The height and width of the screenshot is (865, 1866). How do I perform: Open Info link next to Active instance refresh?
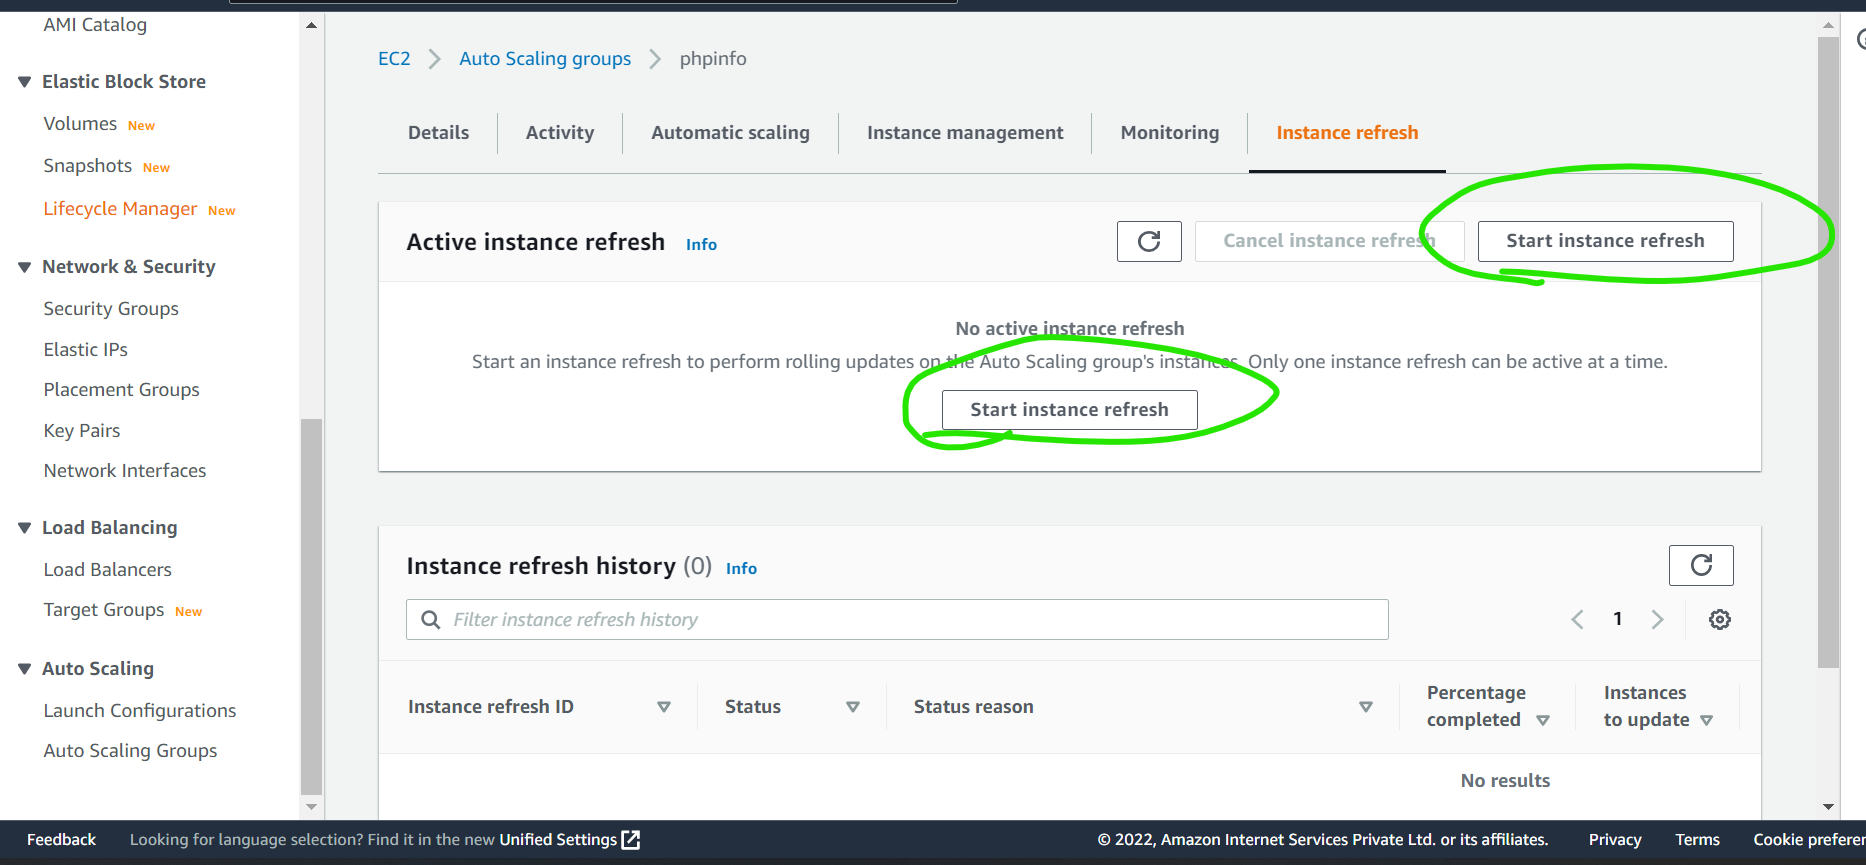(x=701, y=245)
